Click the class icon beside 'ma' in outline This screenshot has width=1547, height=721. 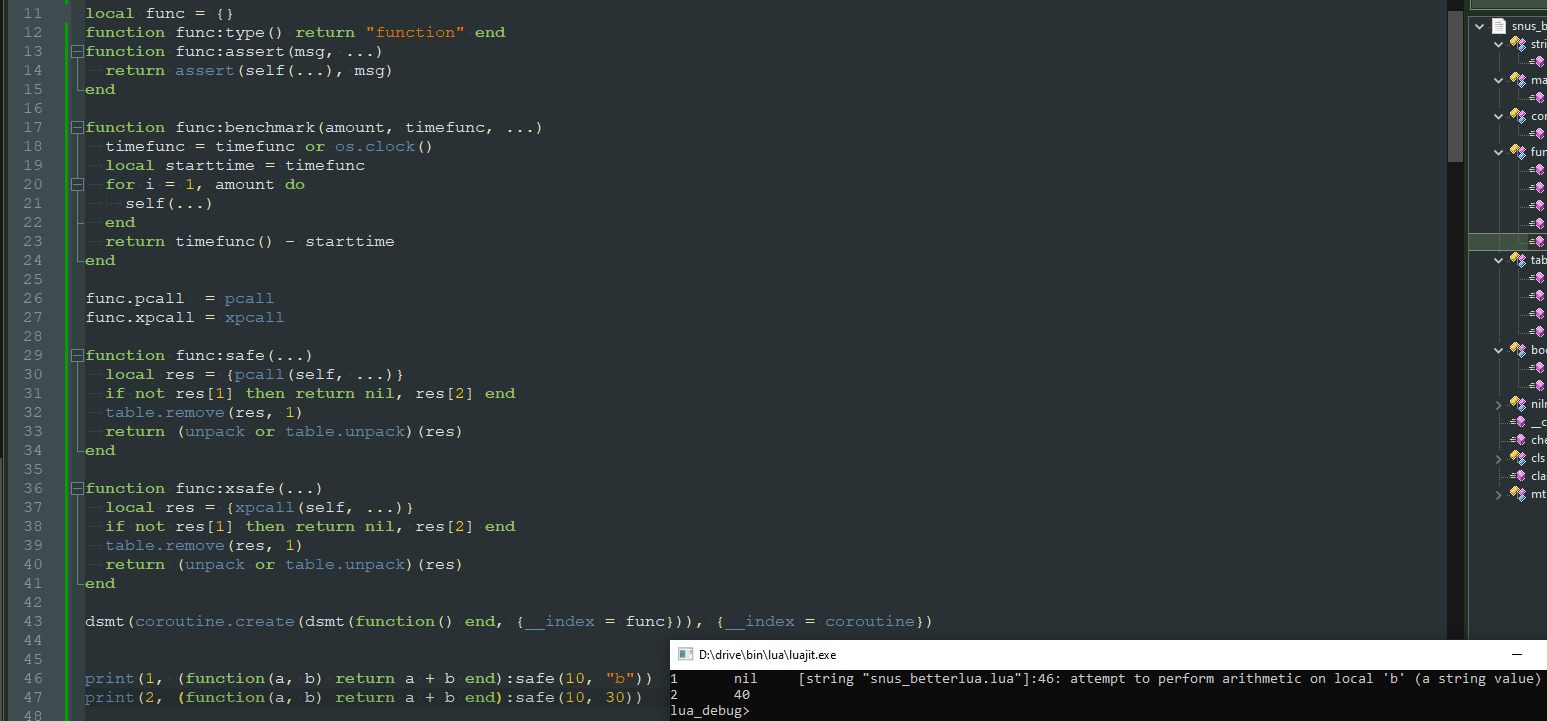(1518, 80)
